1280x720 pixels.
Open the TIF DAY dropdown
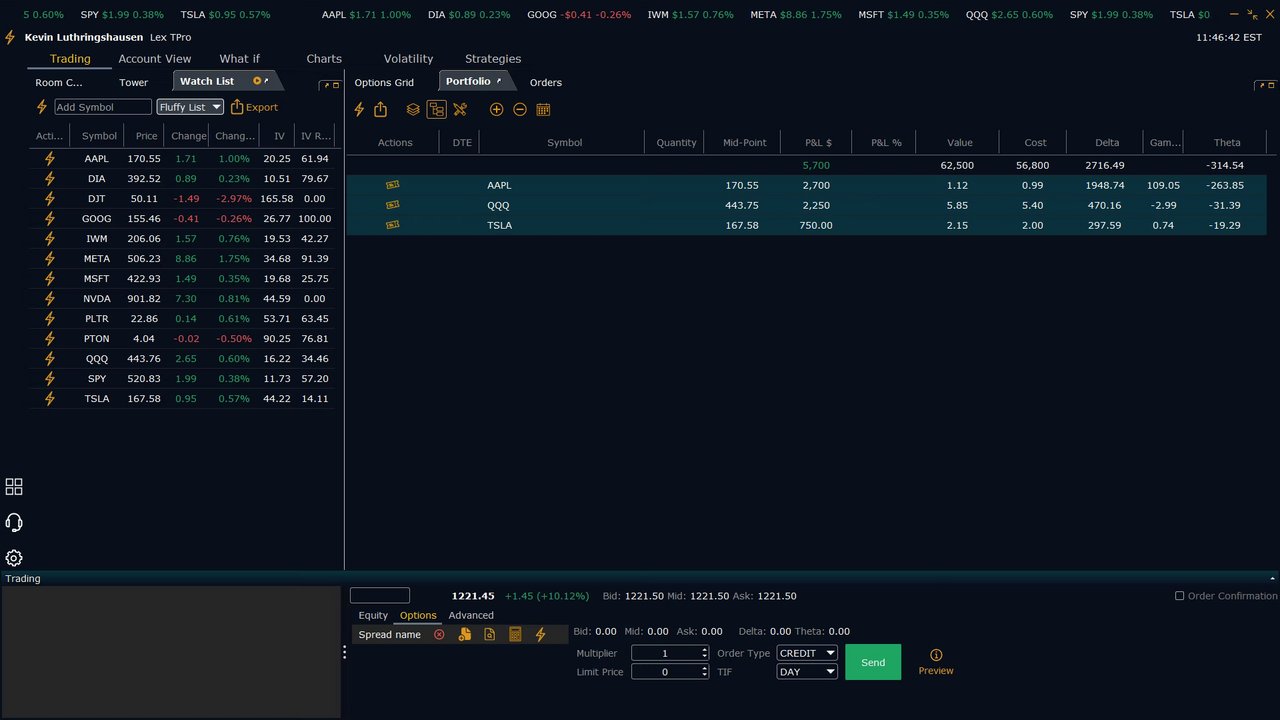(807, 672)
